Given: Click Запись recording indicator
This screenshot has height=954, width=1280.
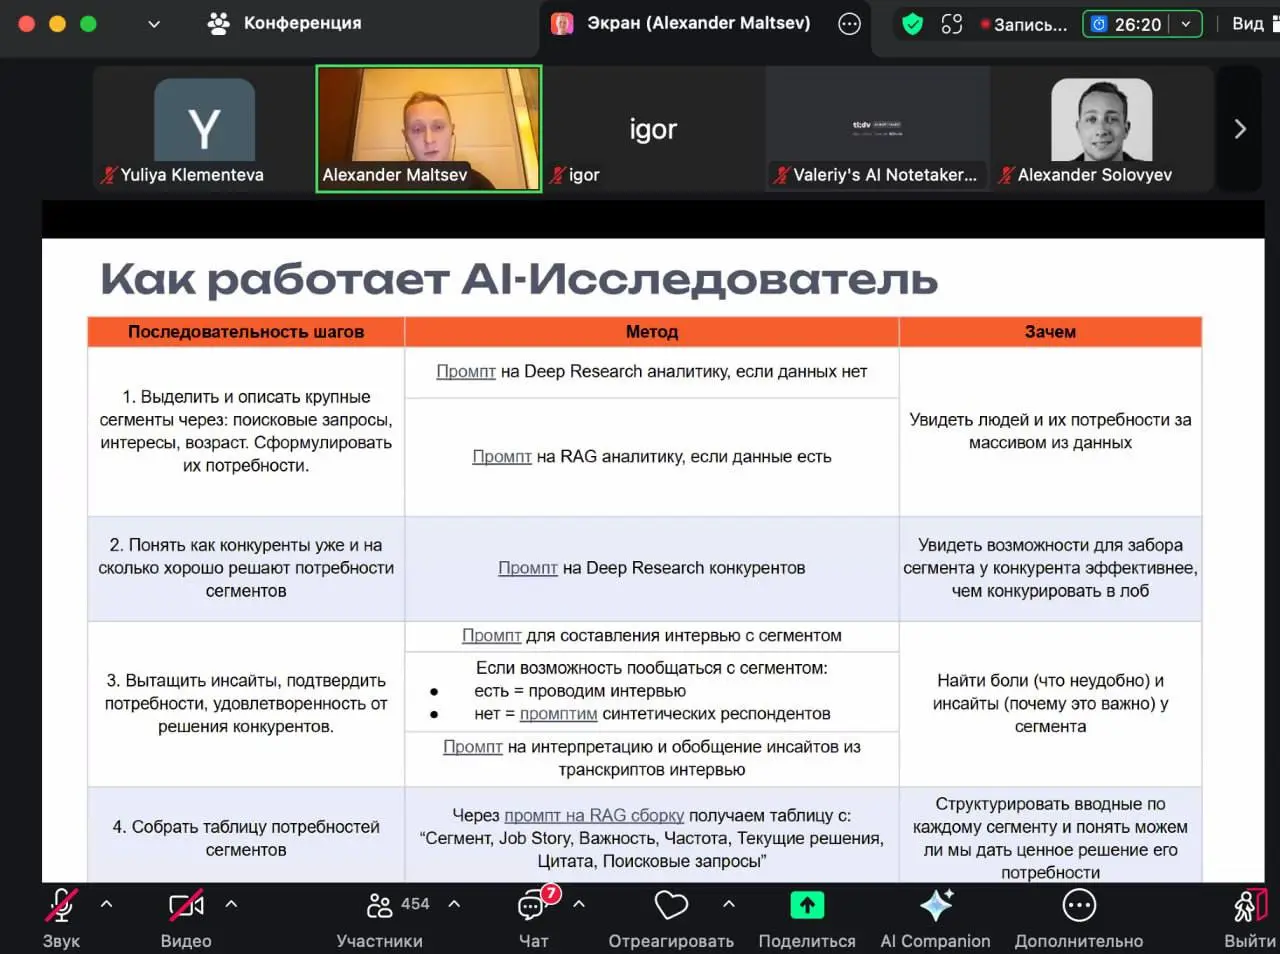Looking at the screenshot, I should 1024,24.
